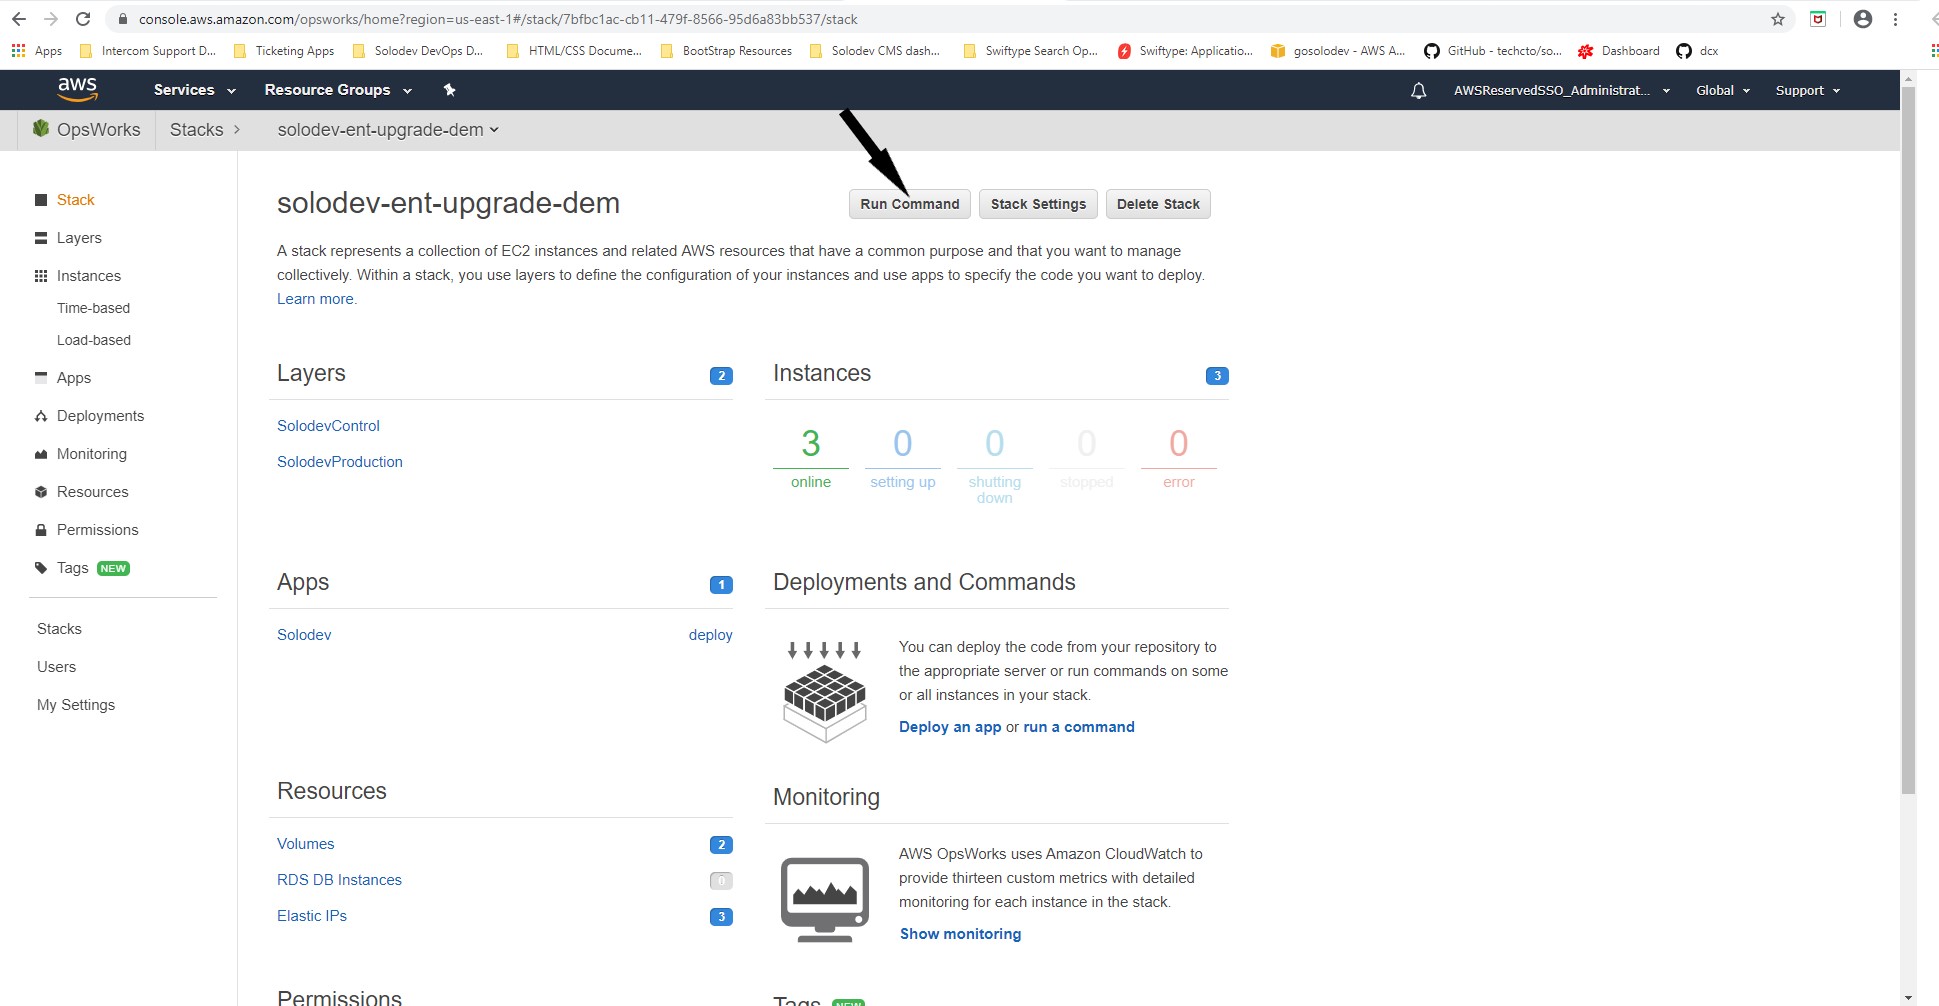Open Chrome three-dot menu

tap(1895, 19)
